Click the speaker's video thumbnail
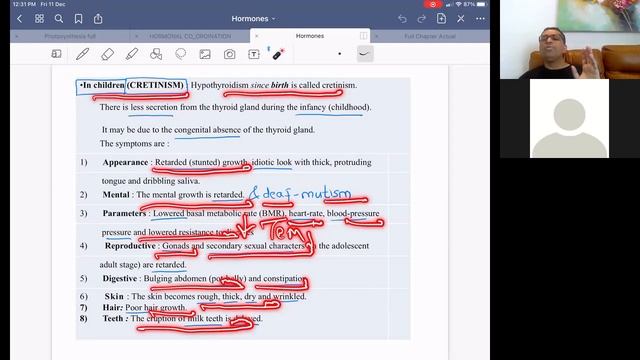 570,39
